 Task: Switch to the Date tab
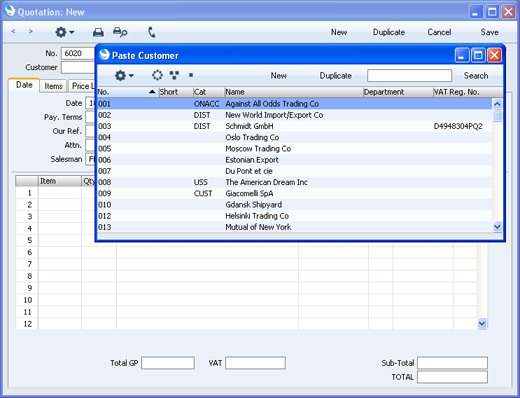click(x=24, y=85)
